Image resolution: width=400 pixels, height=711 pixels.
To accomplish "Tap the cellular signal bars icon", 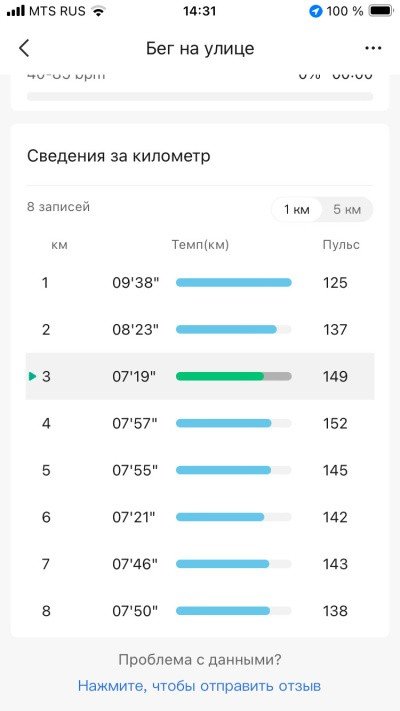I will click(x=16, y=11).
